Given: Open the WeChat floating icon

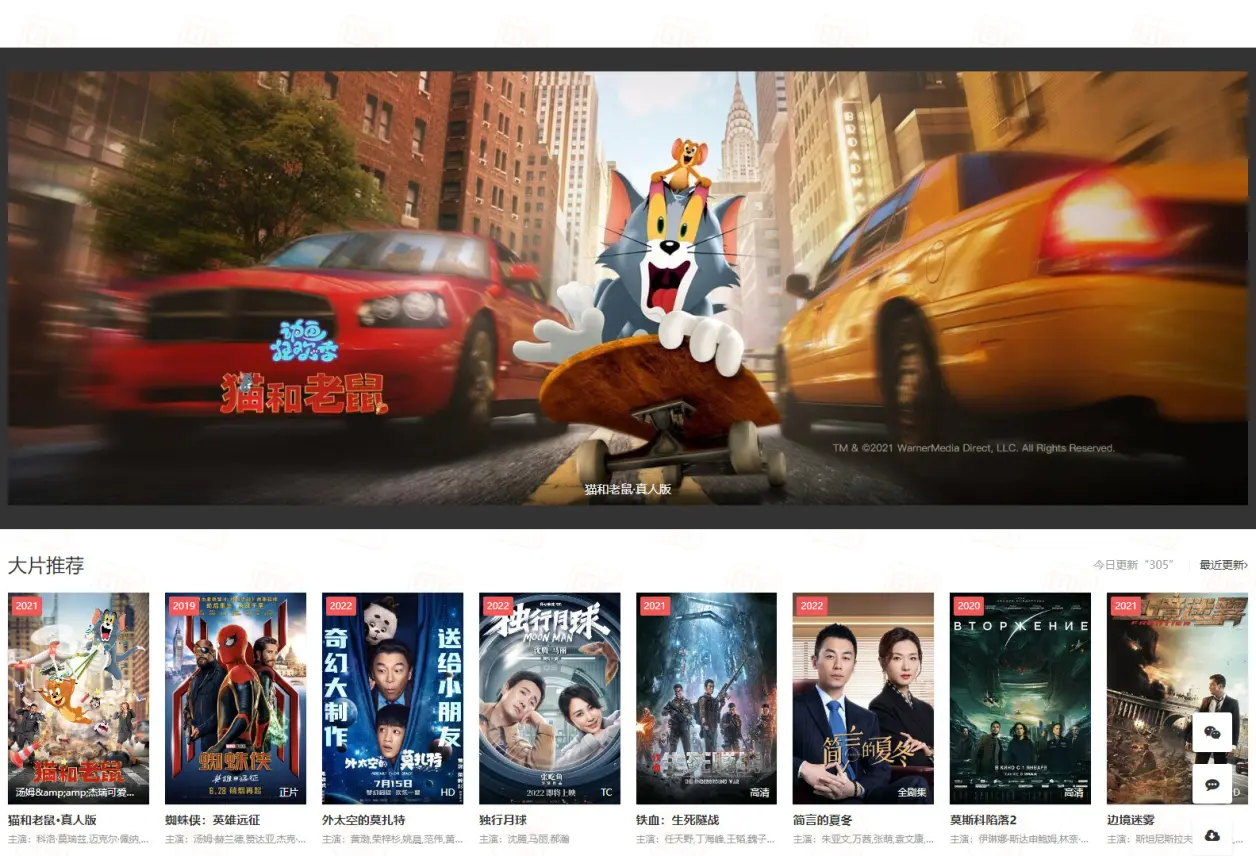Looking at the screenshot, I should [x=1212, y=732].
